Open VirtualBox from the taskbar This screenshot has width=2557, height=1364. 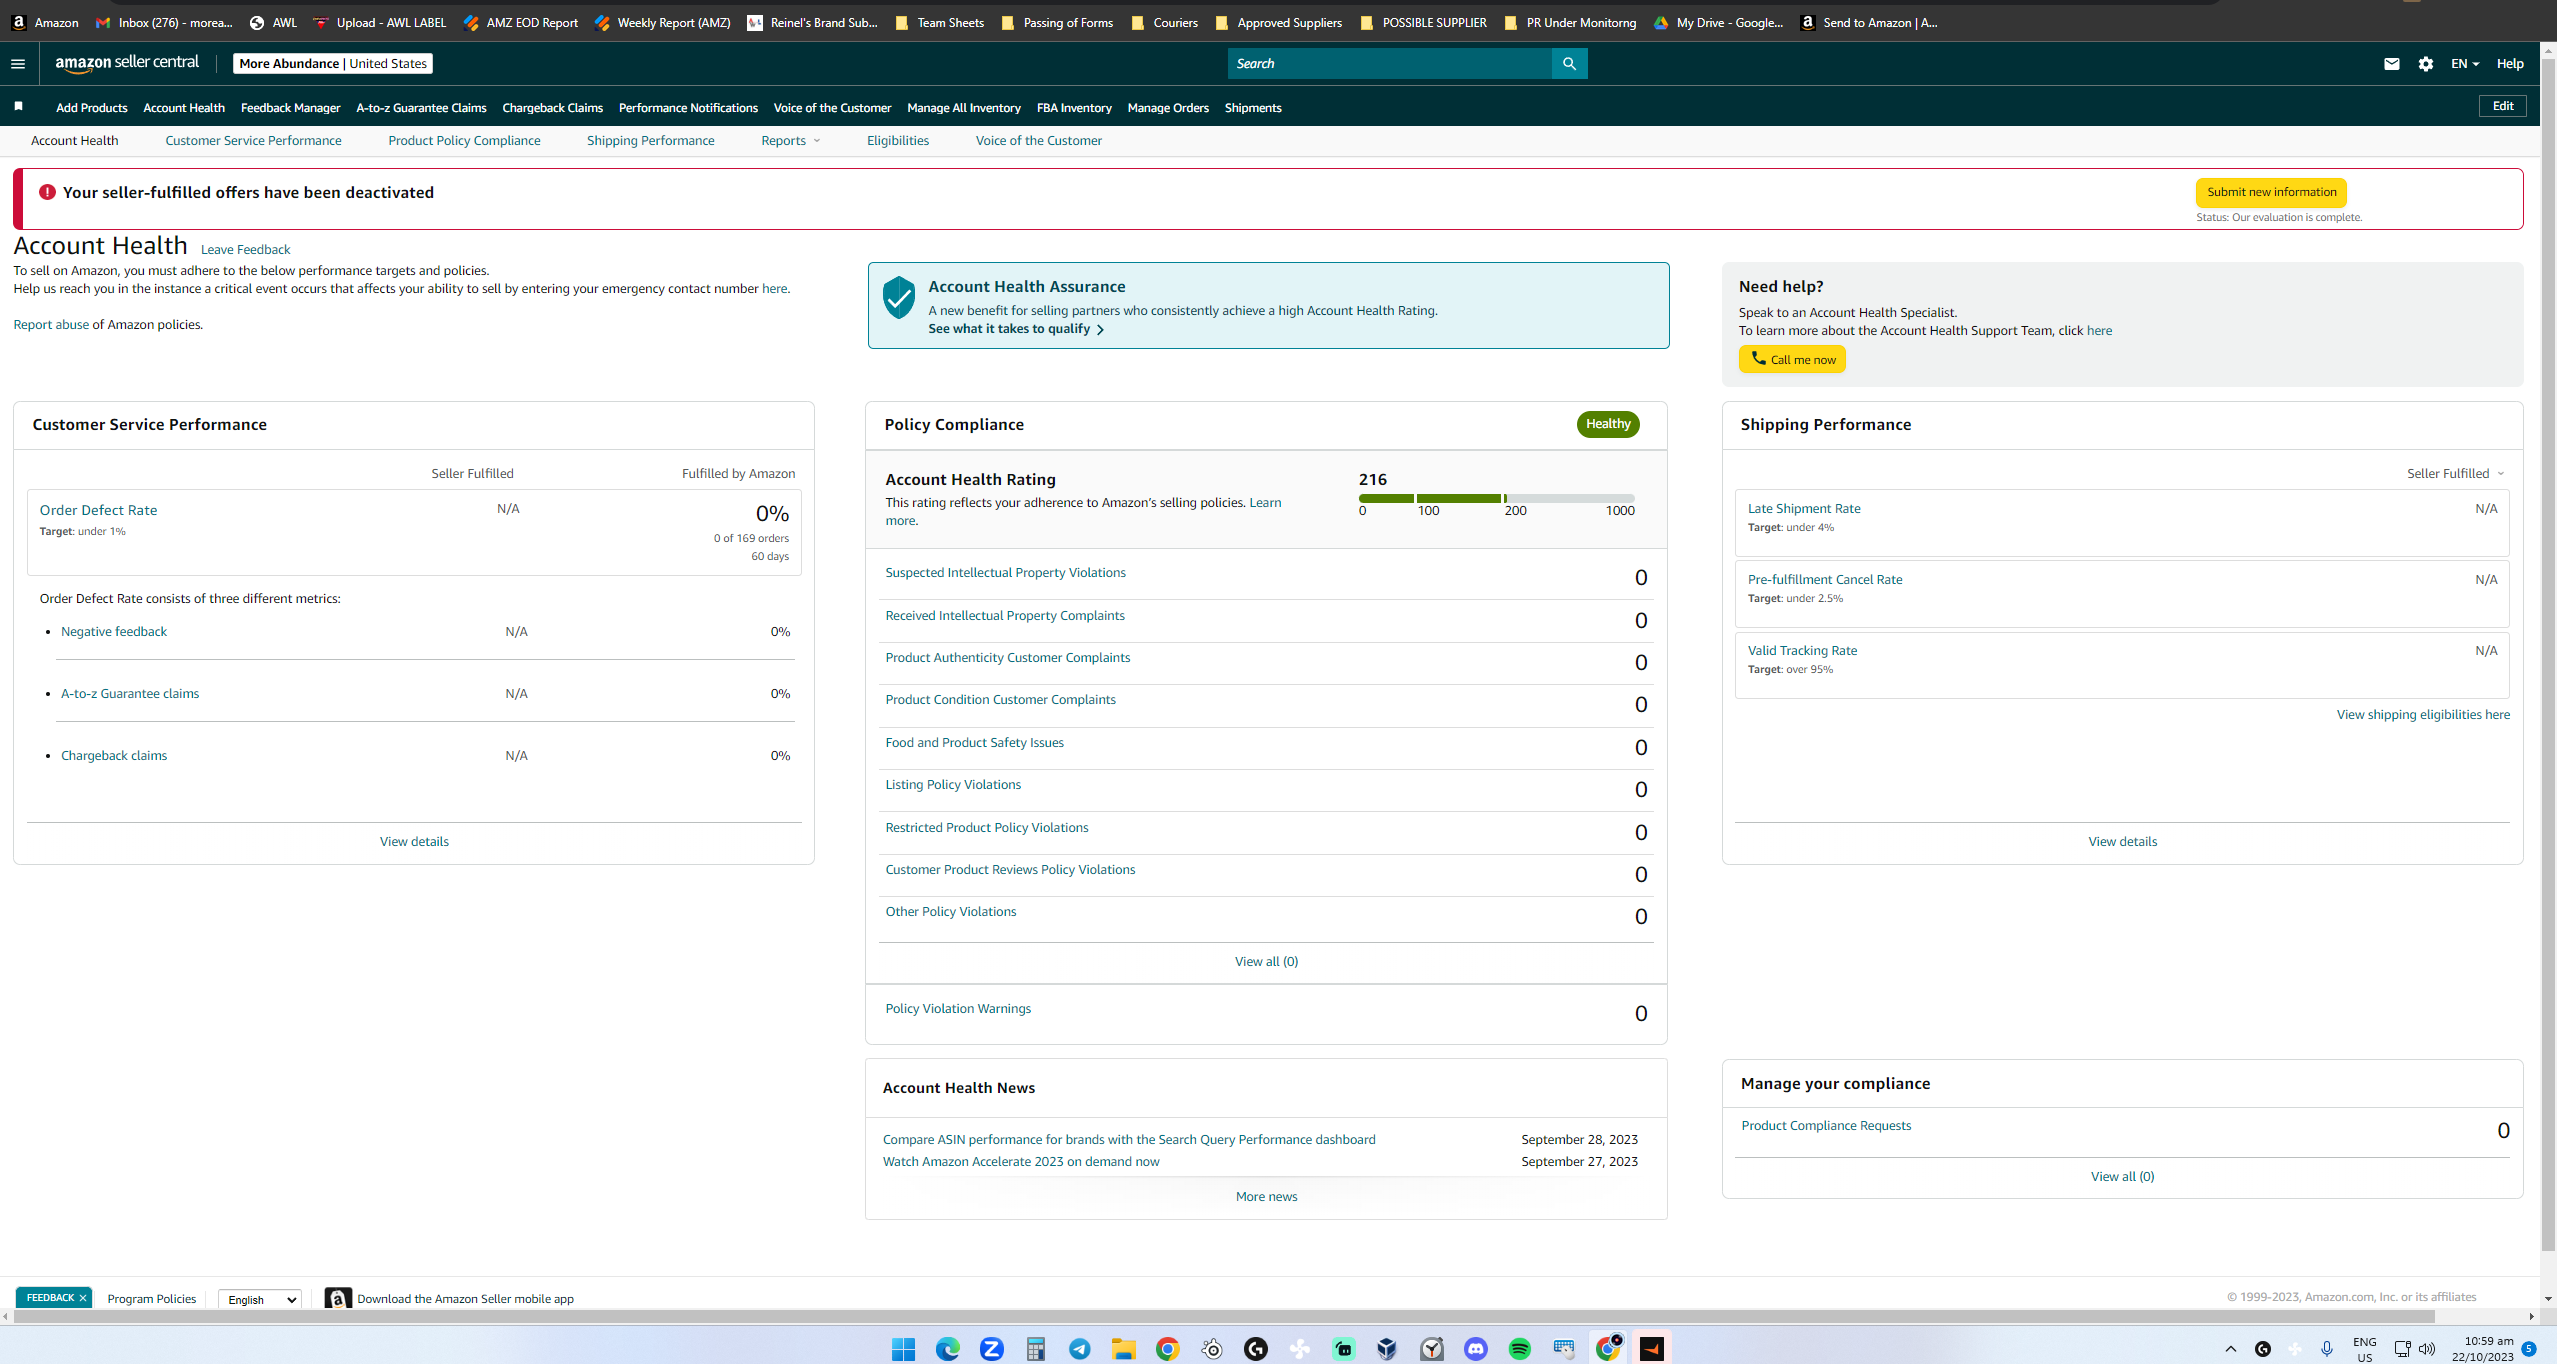[x=1387, y=1349]
